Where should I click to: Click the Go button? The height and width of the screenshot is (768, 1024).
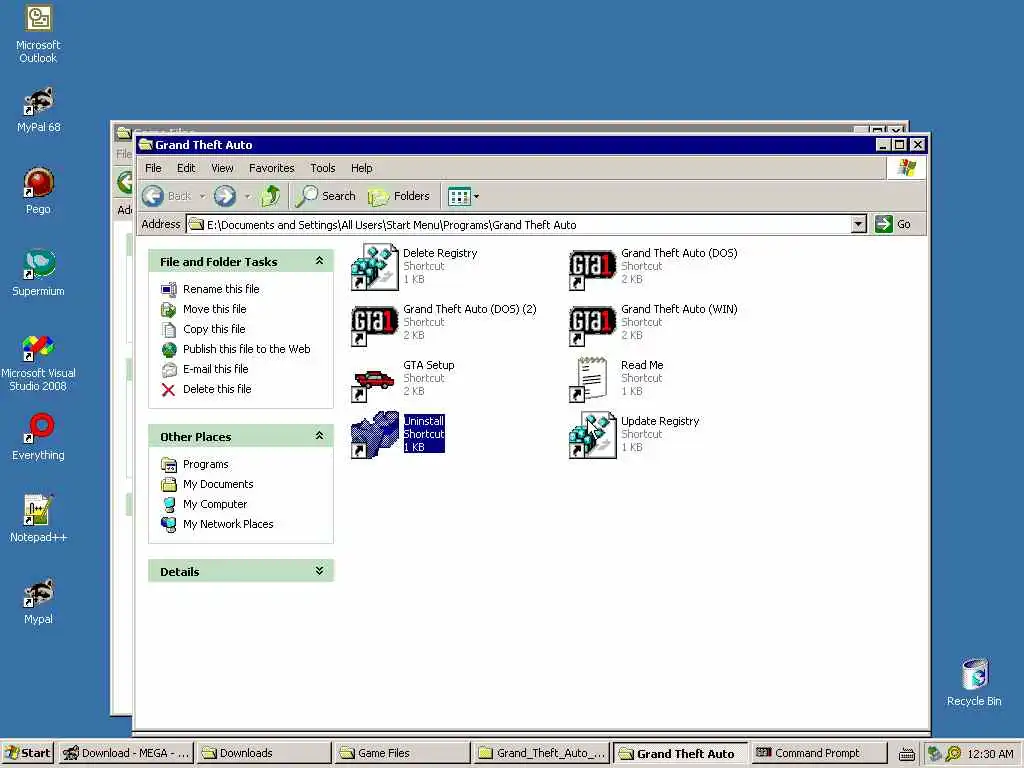click(893, 224)
